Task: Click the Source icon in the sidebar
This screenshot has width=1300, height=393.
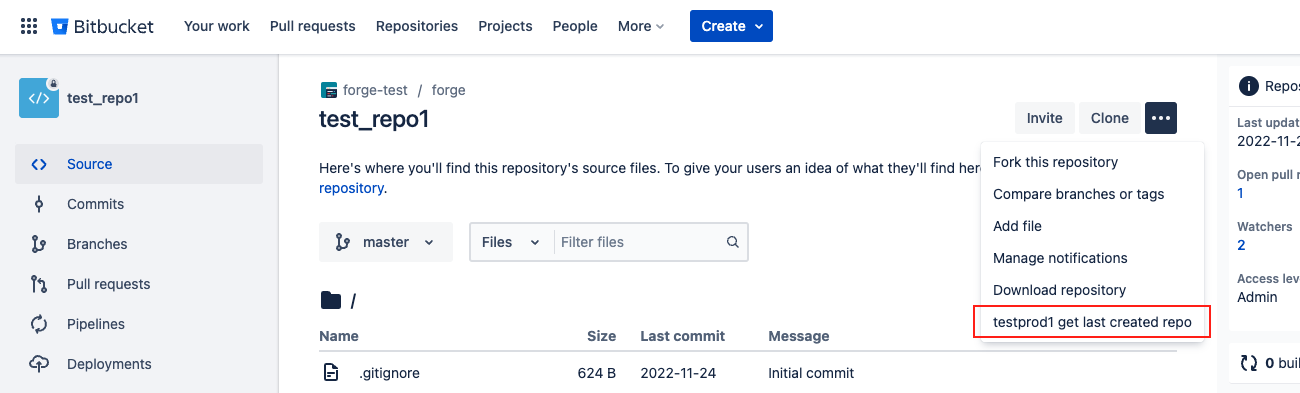Action: (39, 164)
